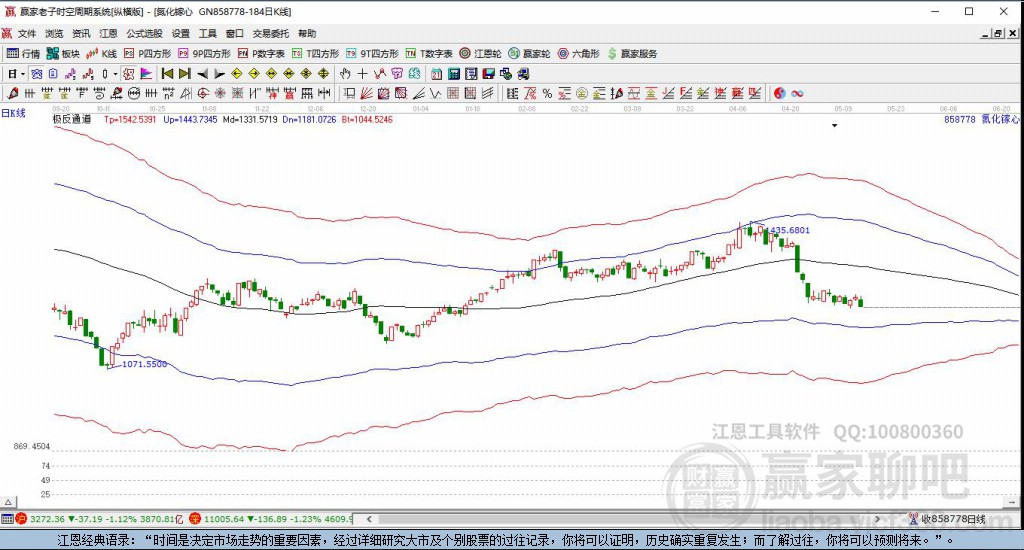Open the P四方形 tool
The width and height of the screenshot is (1024, 550).
(x=148, y=54)
